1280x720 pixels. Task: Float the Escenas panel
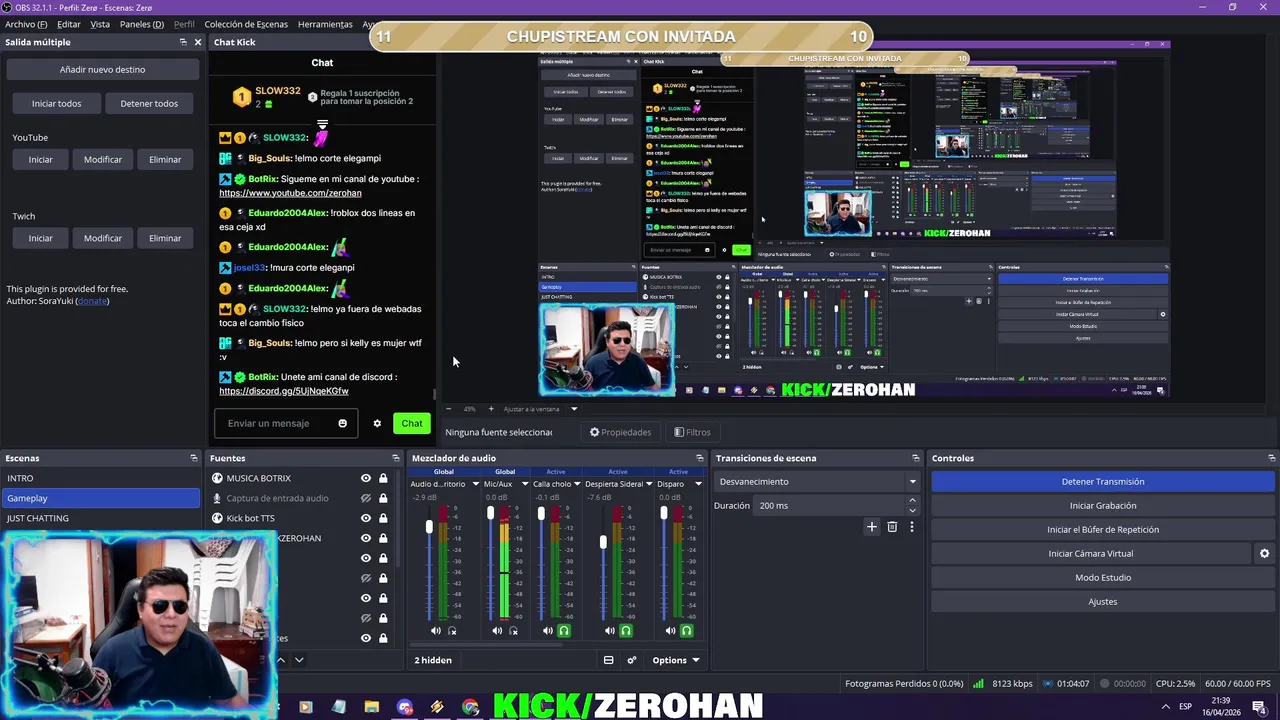click(x=194, y=458)
